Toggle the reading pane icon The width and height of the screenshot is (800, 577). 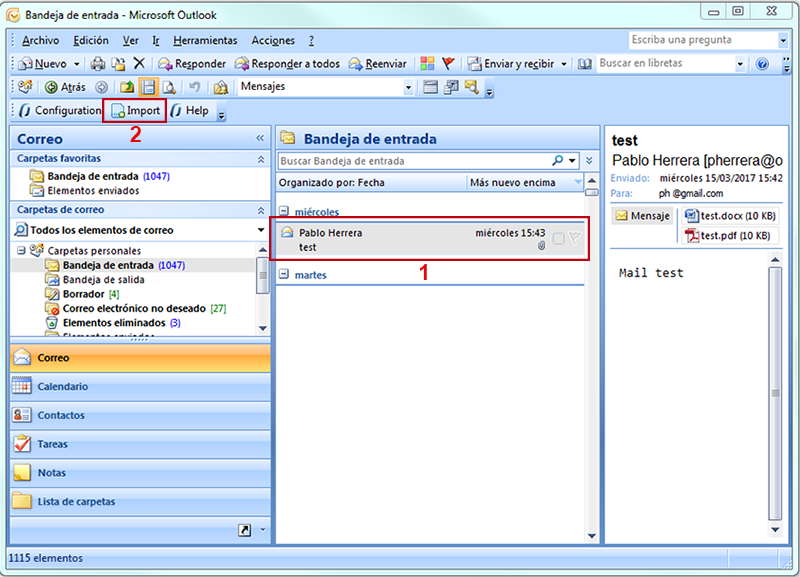click(x=148, y=87)
